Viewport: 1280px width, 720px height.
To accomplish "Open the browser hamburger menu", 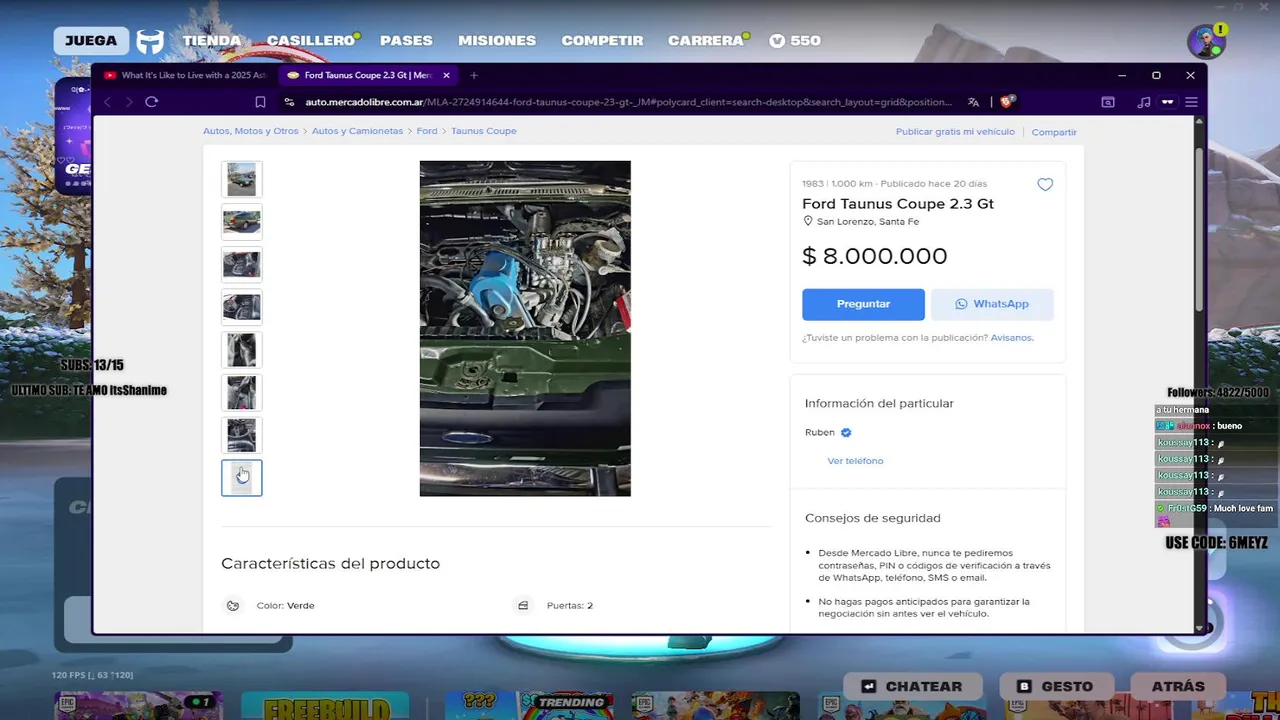I will 1191,102.
